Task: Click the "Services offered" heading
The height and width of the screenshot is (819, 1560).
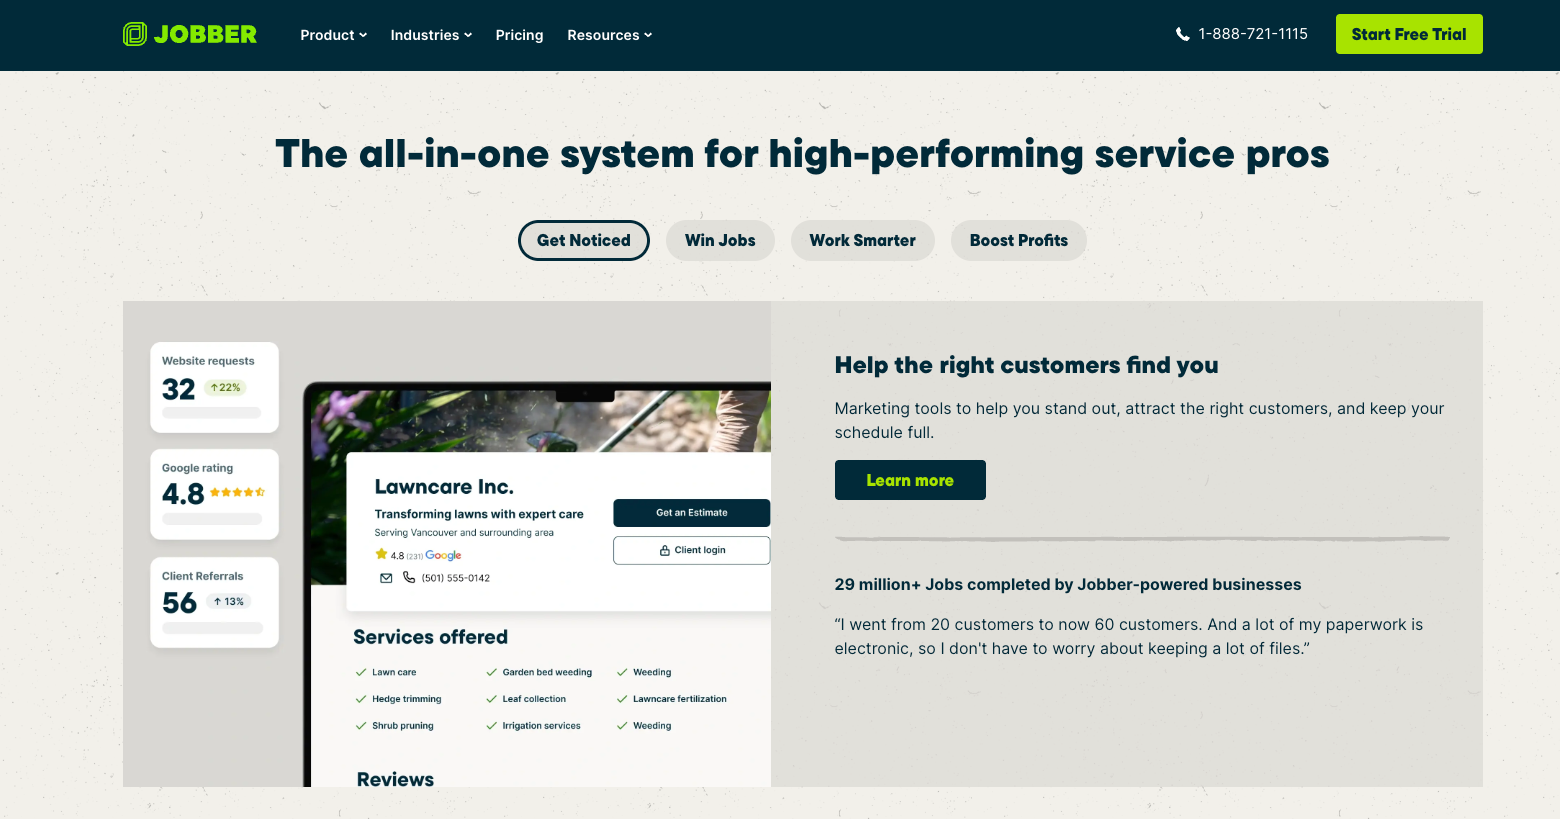Action: coord(430,637)
